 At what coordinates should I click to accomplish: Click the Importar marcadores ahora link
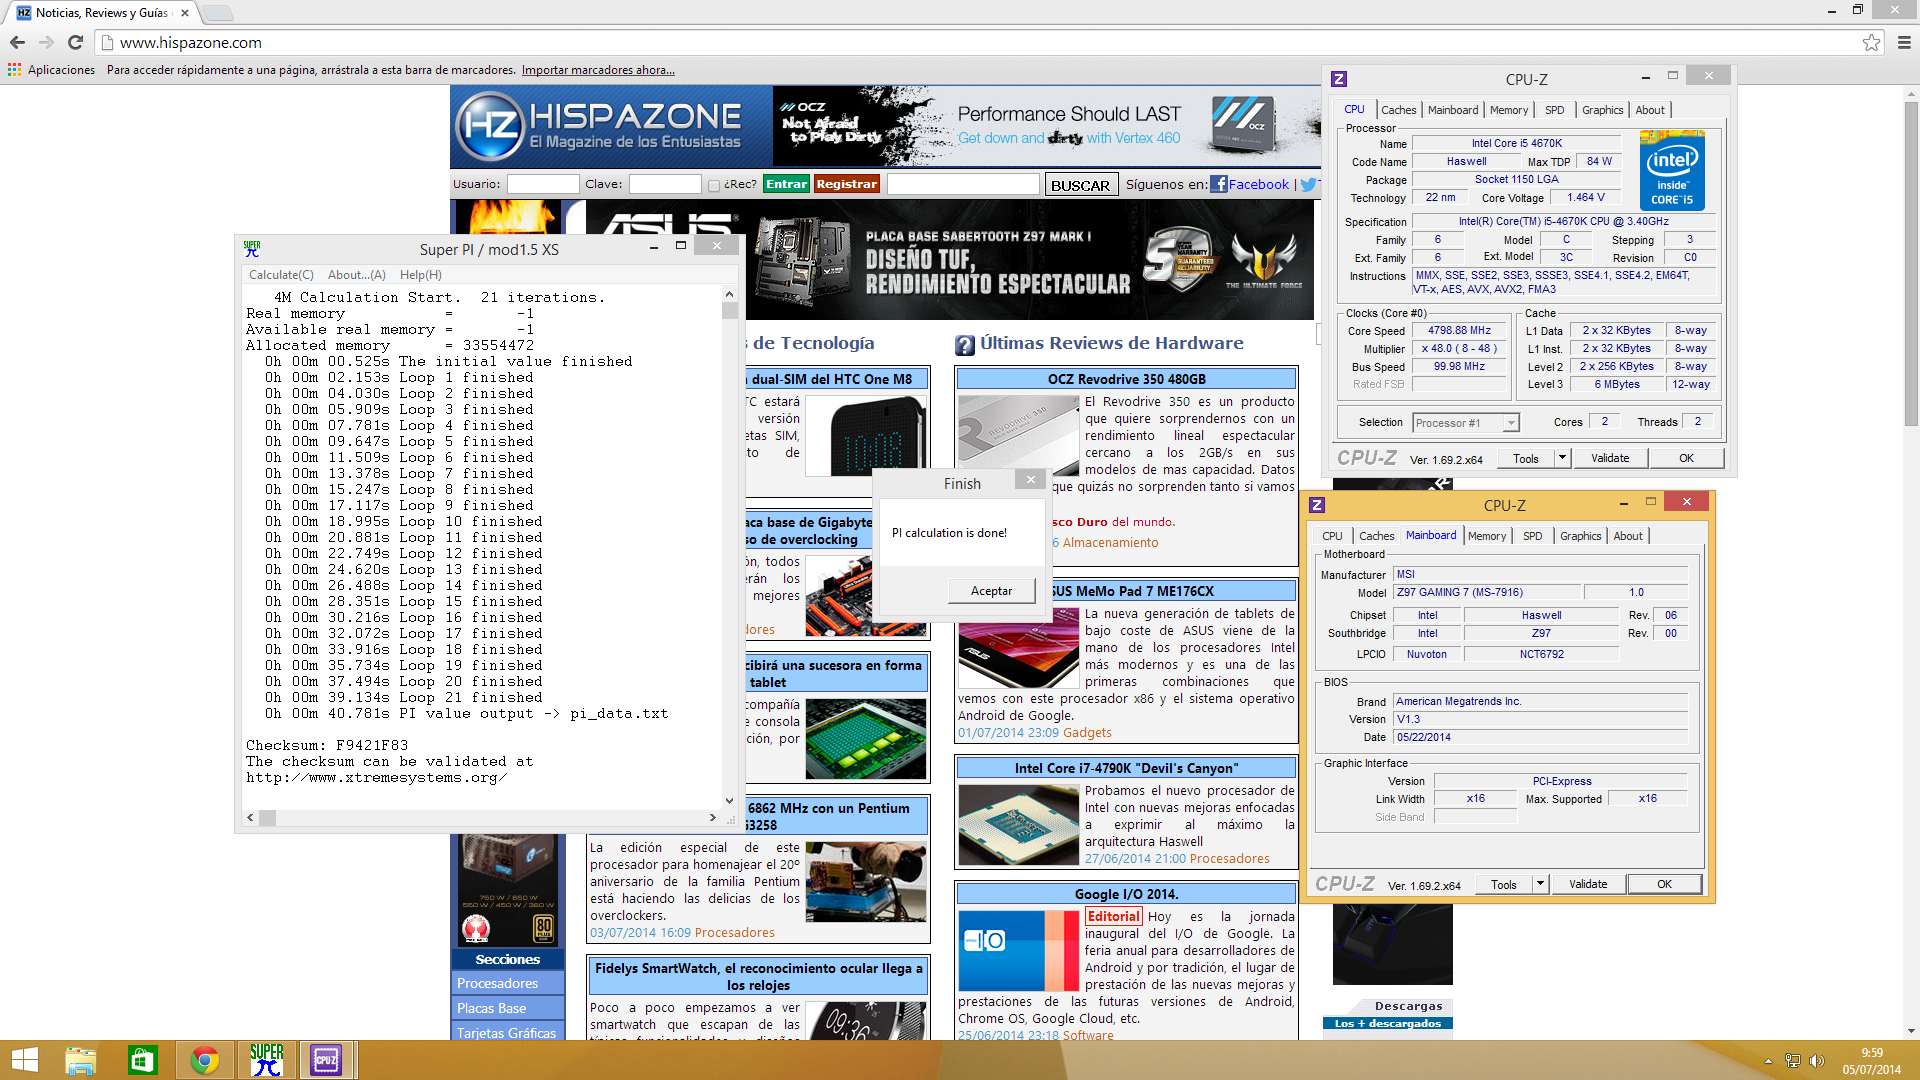click(x=598, y=70)
